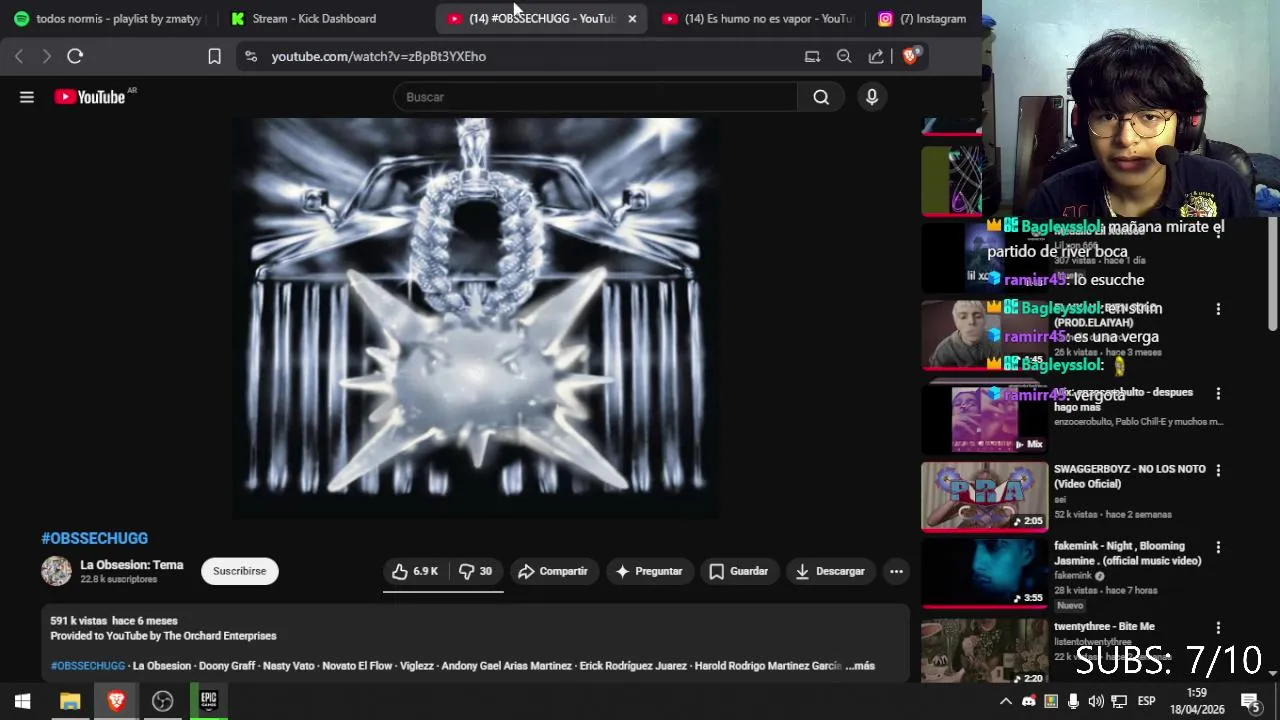Focus the Buscar search field
Image resolution: width=1280 pixels, height=720 pixels.
[x=596, y=97]
